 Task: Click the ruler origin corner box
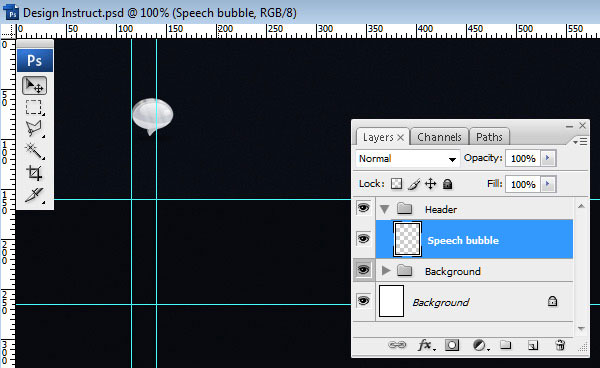[8, 31]
